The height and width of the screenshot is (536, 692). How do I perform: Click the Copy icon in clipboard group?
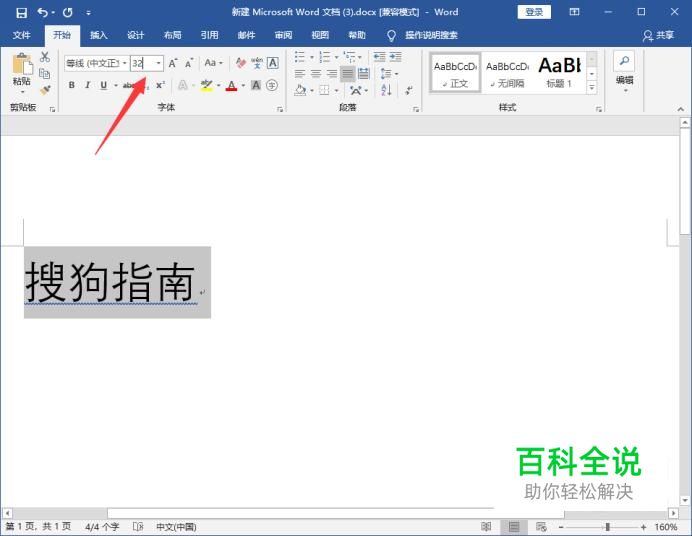pos(45,73)
